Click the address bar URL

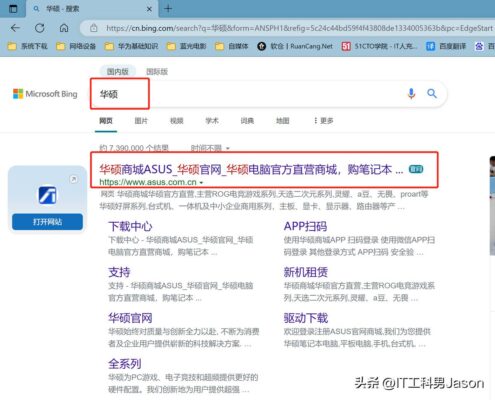coord(299,28)
